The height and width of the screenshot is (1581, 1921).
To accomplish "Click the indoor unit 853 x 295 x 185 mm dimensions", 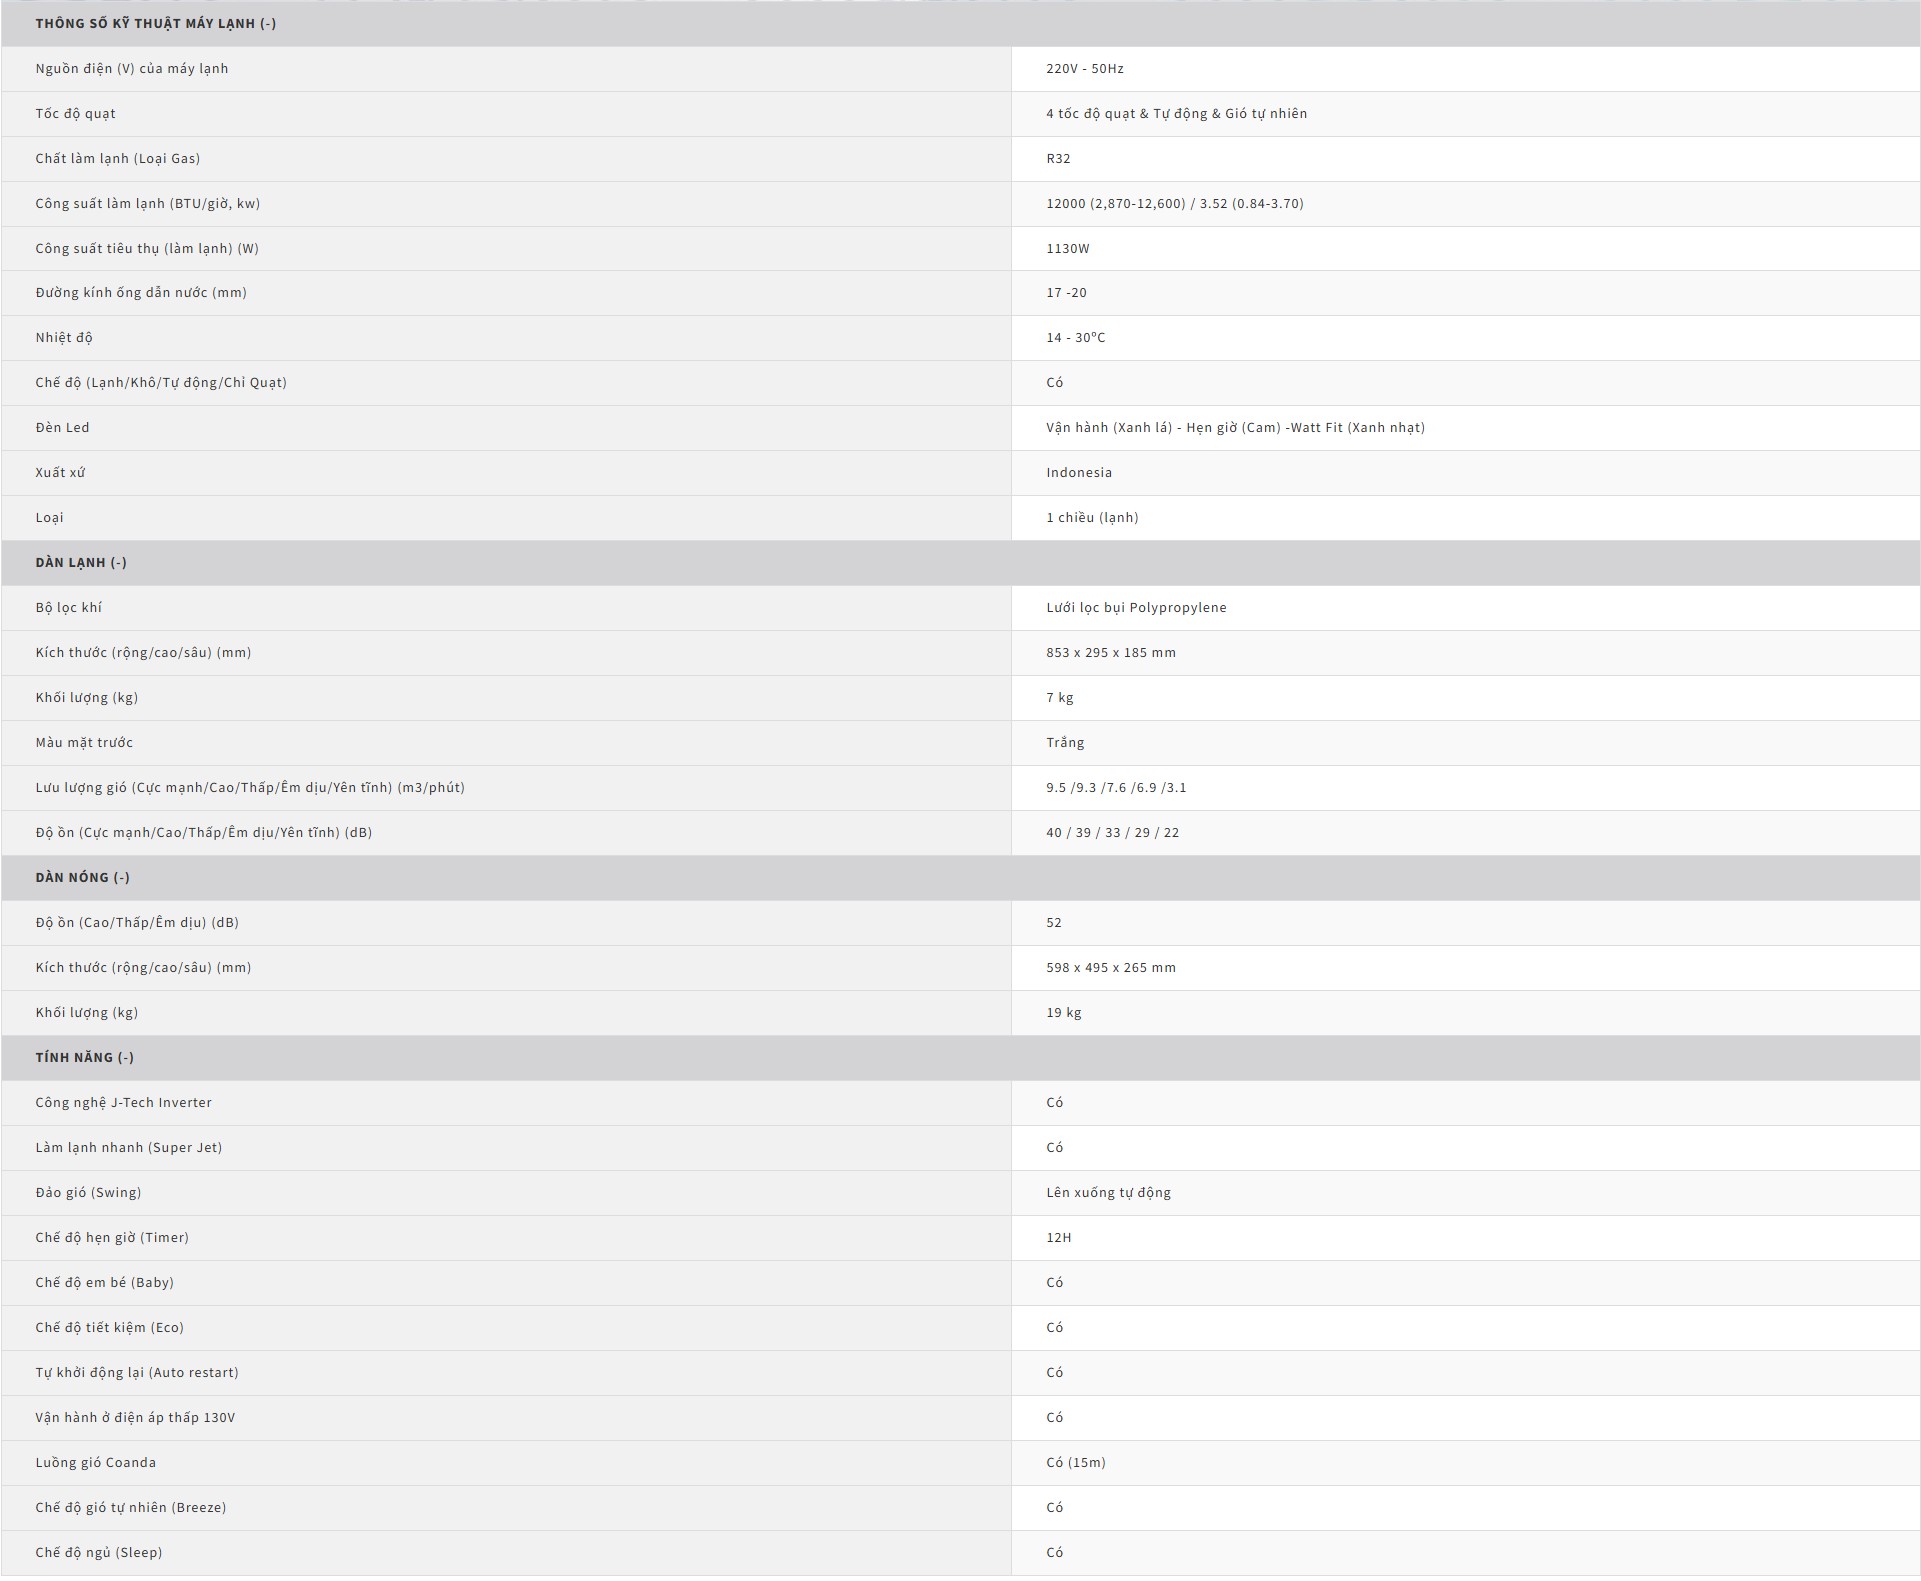I will coord(1110,652).
